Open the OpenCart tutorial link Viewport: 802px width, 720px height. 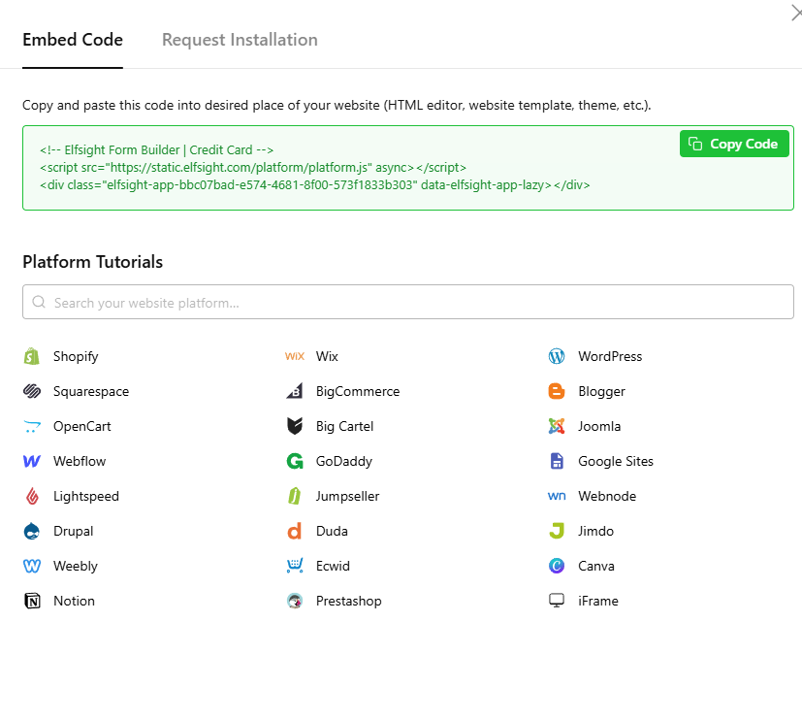tap(82, 426)
